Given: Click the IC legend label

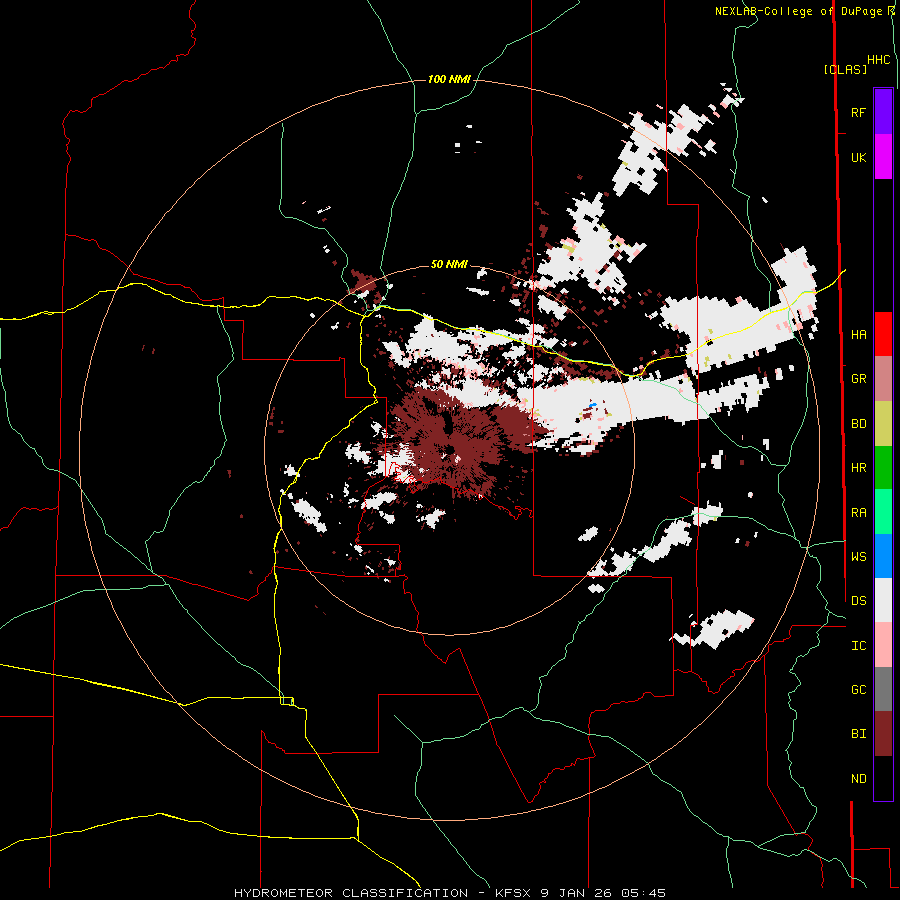Looking at the screenshot, I should coord(859,646).
